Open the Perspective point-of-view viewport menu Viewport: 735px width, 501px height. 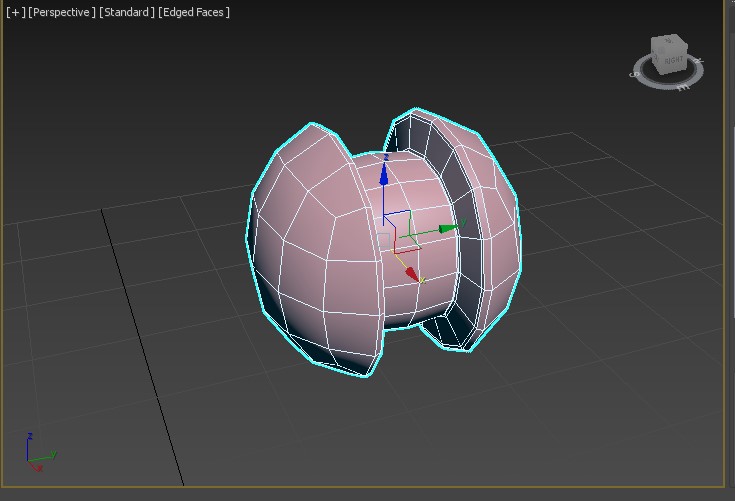coord(62,12)
